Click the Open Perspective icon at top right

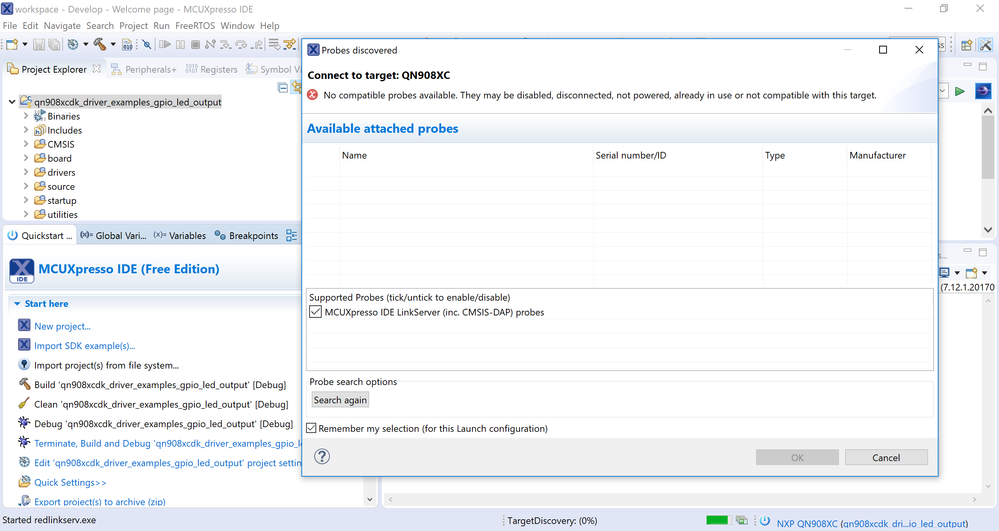[967, 45]
